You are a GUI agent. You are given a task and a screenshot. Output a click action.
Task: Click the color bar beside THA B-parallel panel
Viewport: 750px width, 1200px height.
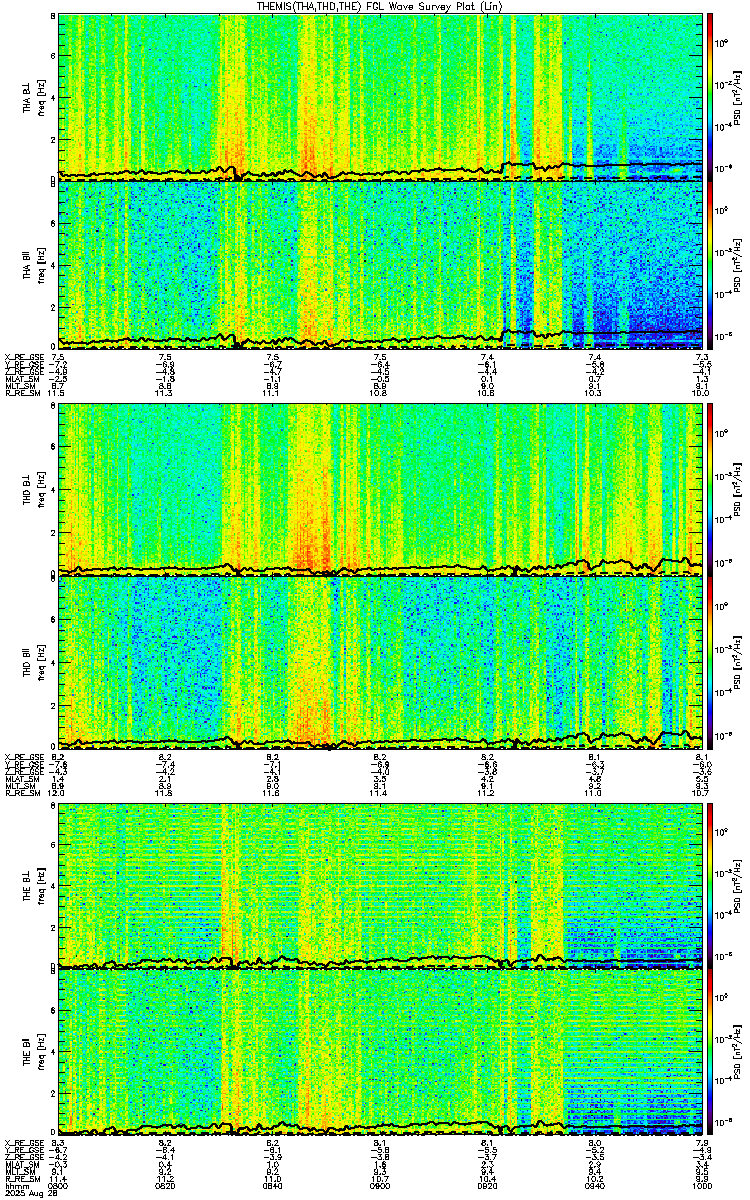(711, 263)
